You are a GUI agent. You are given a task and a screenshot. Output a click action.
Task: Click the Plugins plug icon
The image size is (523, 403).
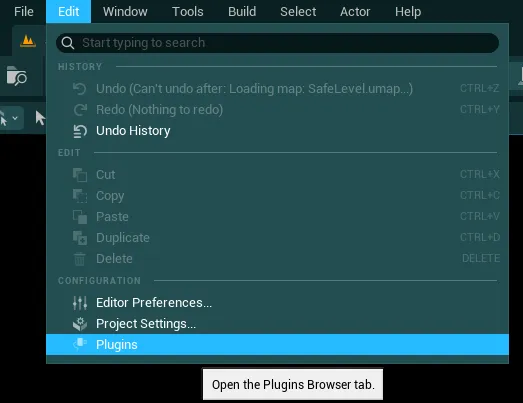pos(80,344)
